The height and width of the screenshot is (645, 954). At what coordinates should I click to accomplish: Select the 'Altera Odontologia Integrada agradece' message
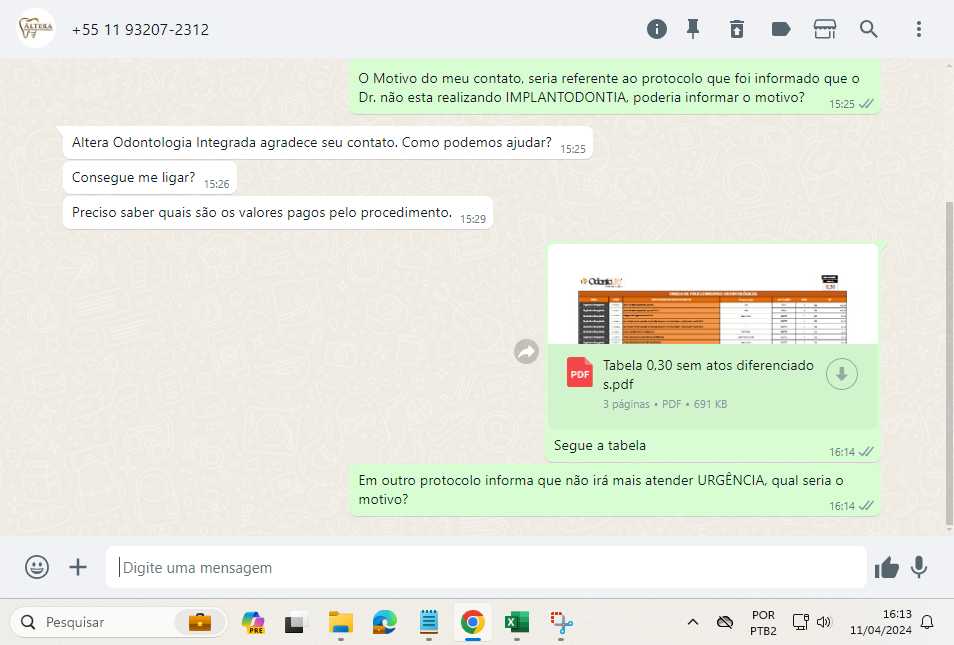pyautogui.click(x=327, y=143)
